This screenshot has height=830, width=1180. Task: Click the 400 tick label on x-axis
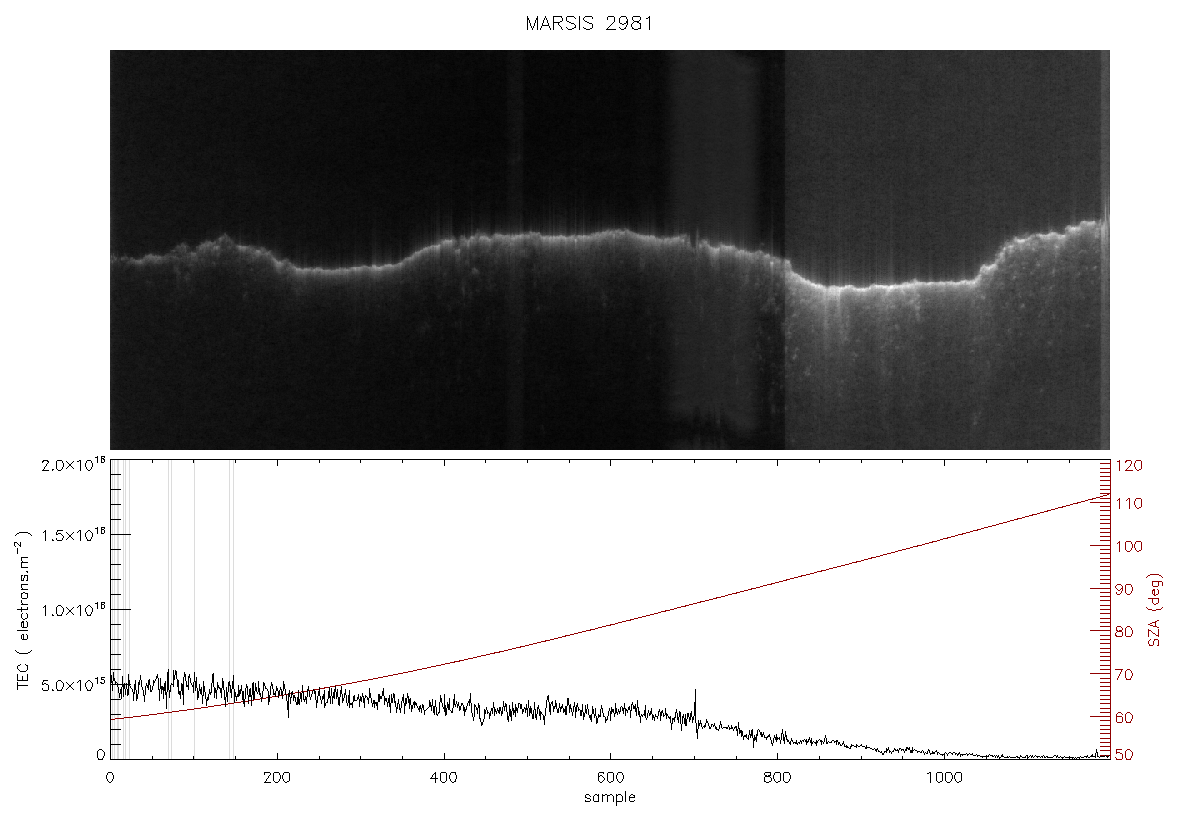443,777
